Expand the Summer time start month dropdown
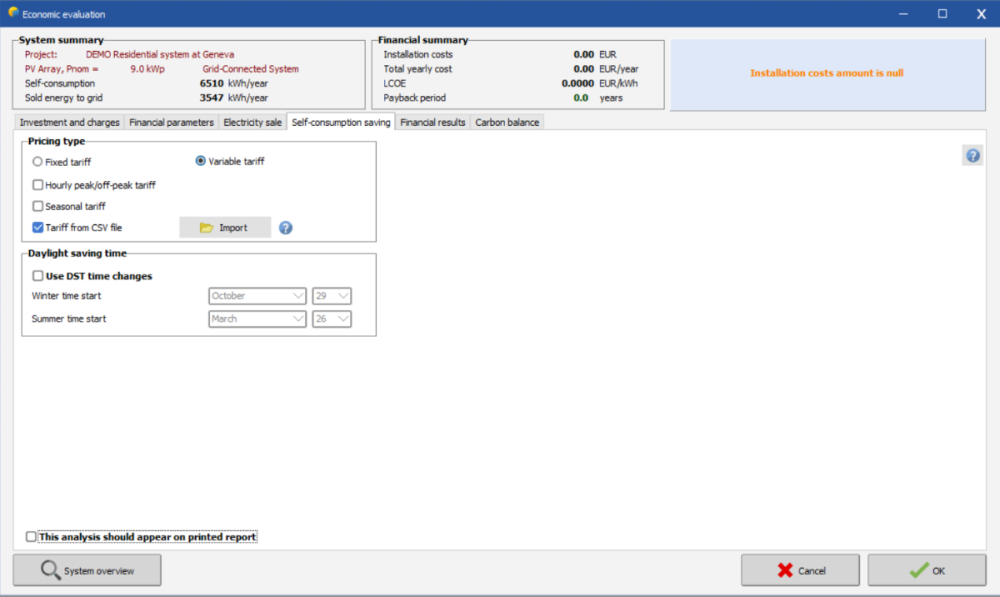This screenshot has height=597, width=1000. 257,319
